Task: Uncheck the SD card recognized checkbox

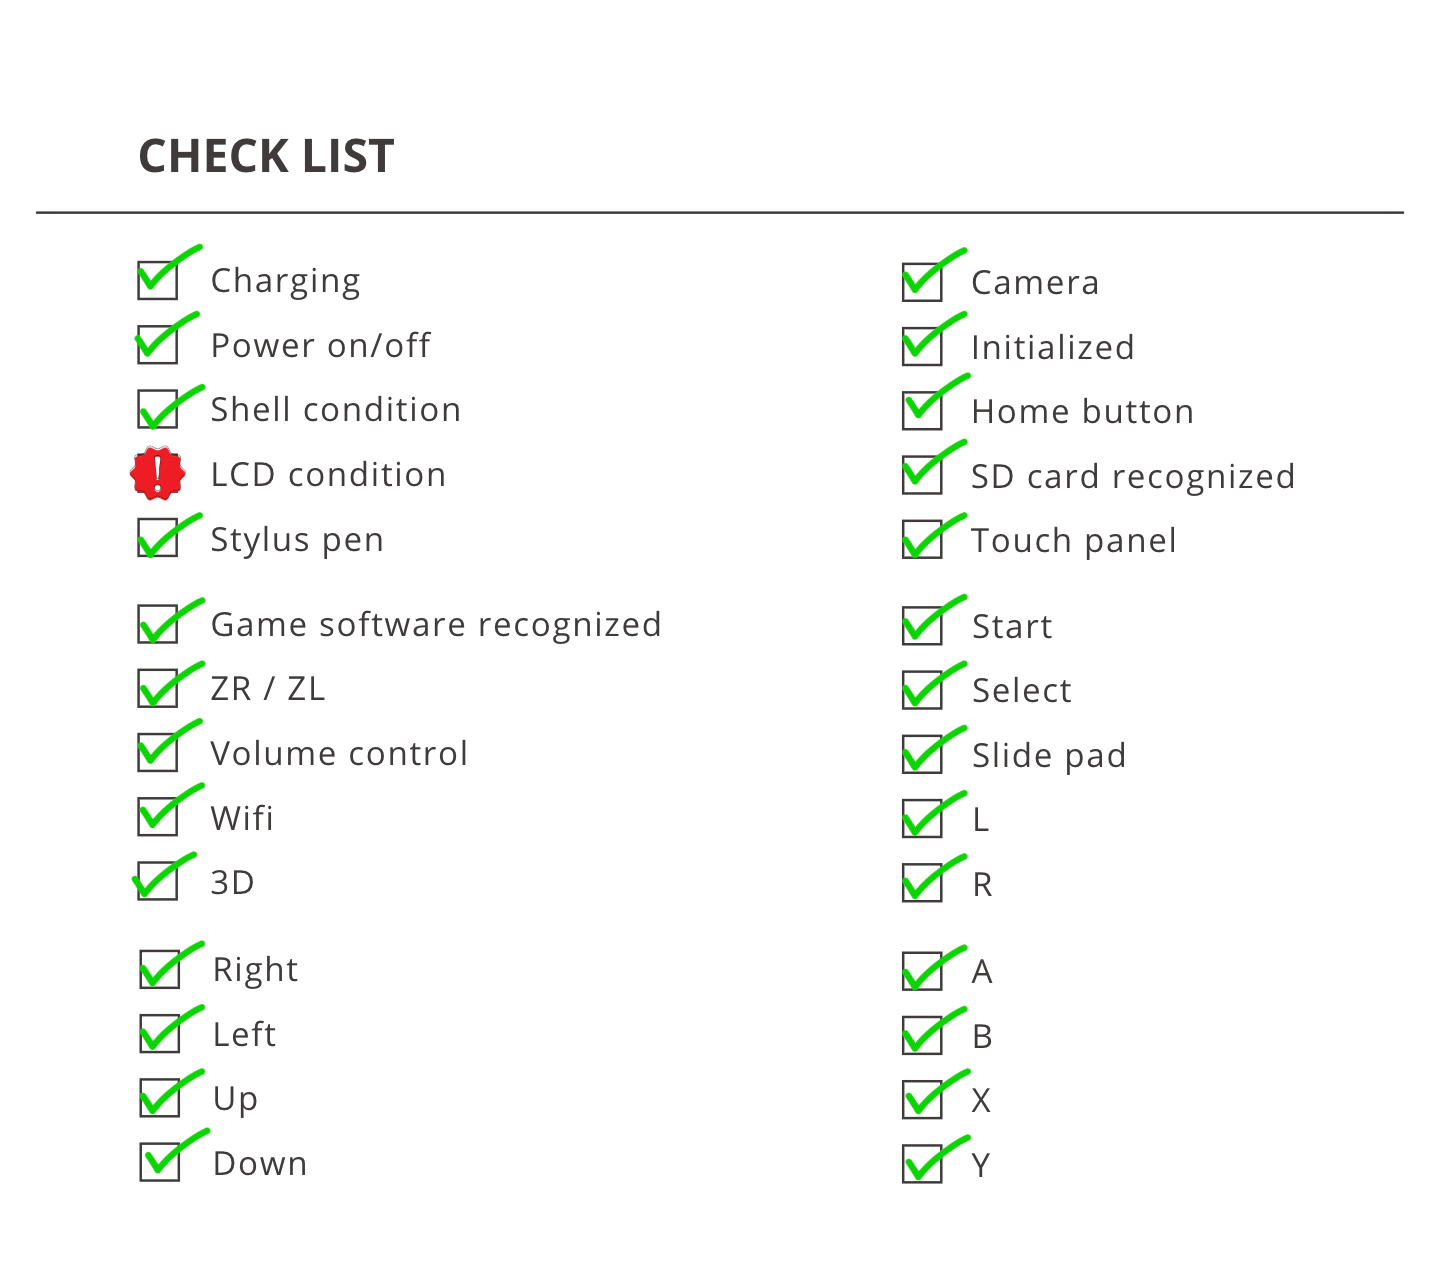Action: tap(922, 475)
